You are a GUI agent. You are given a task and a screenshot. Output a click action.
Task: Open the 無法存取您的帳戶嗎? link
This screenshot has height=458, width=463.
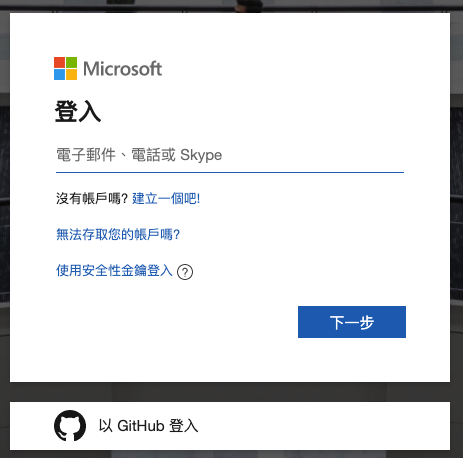click(x=118, y=235)
